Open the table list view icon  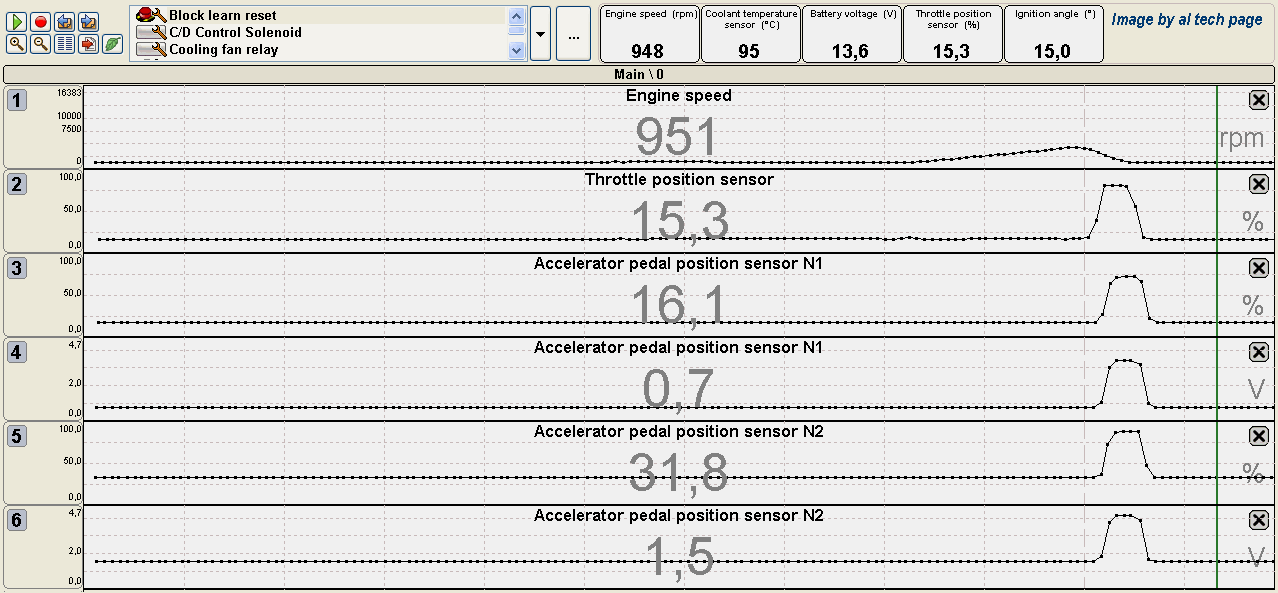click(64, 44)
